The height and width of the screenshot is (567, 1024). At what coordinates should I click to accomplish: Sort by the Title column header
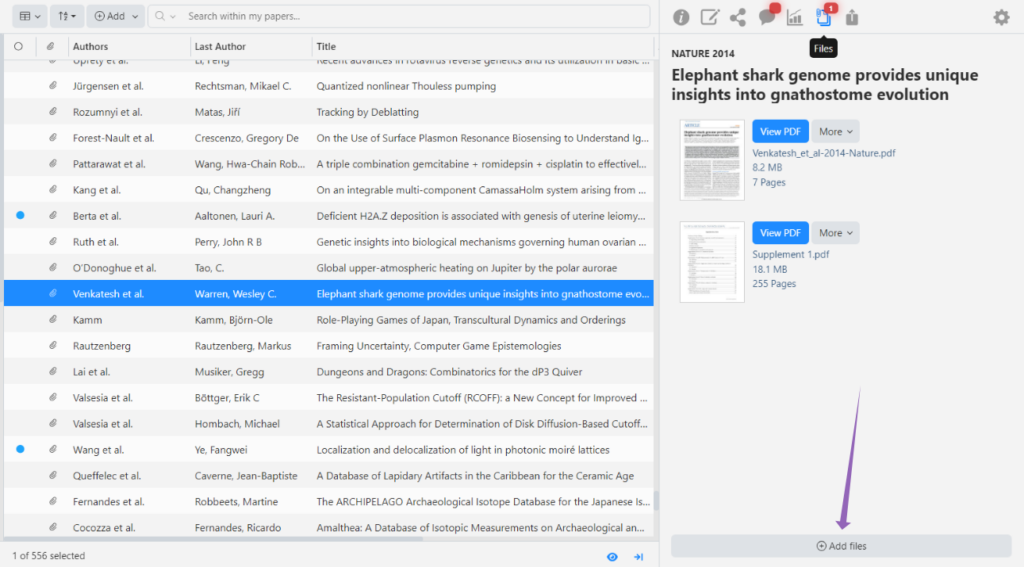click(480, 46)
